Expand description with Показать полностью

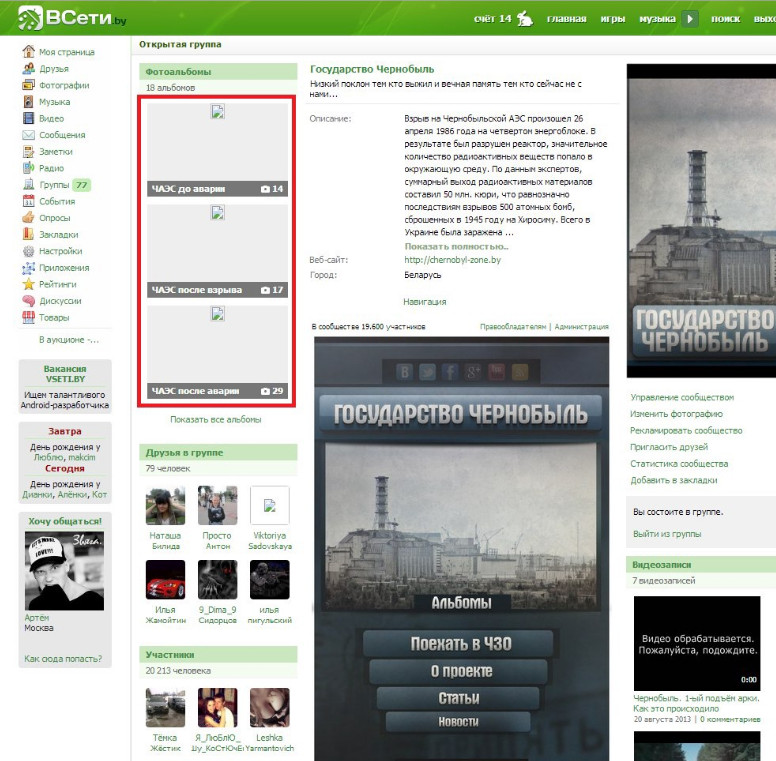456,246
